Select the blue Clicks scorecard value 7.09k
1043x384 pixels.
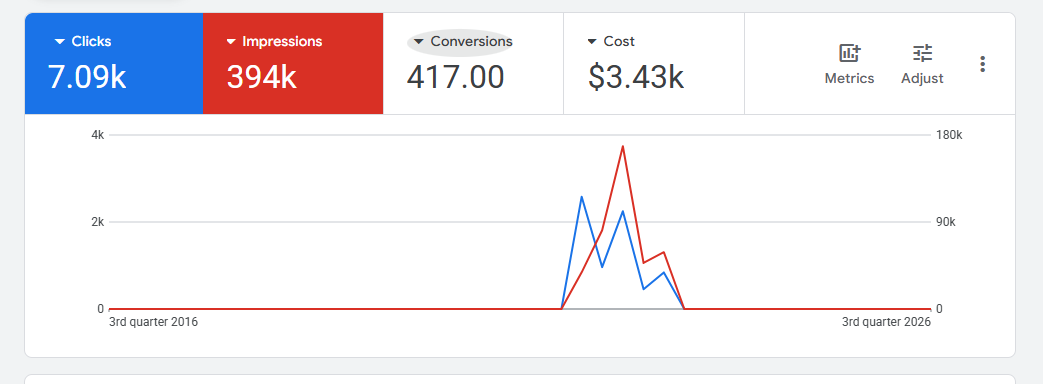pos(87,77)
